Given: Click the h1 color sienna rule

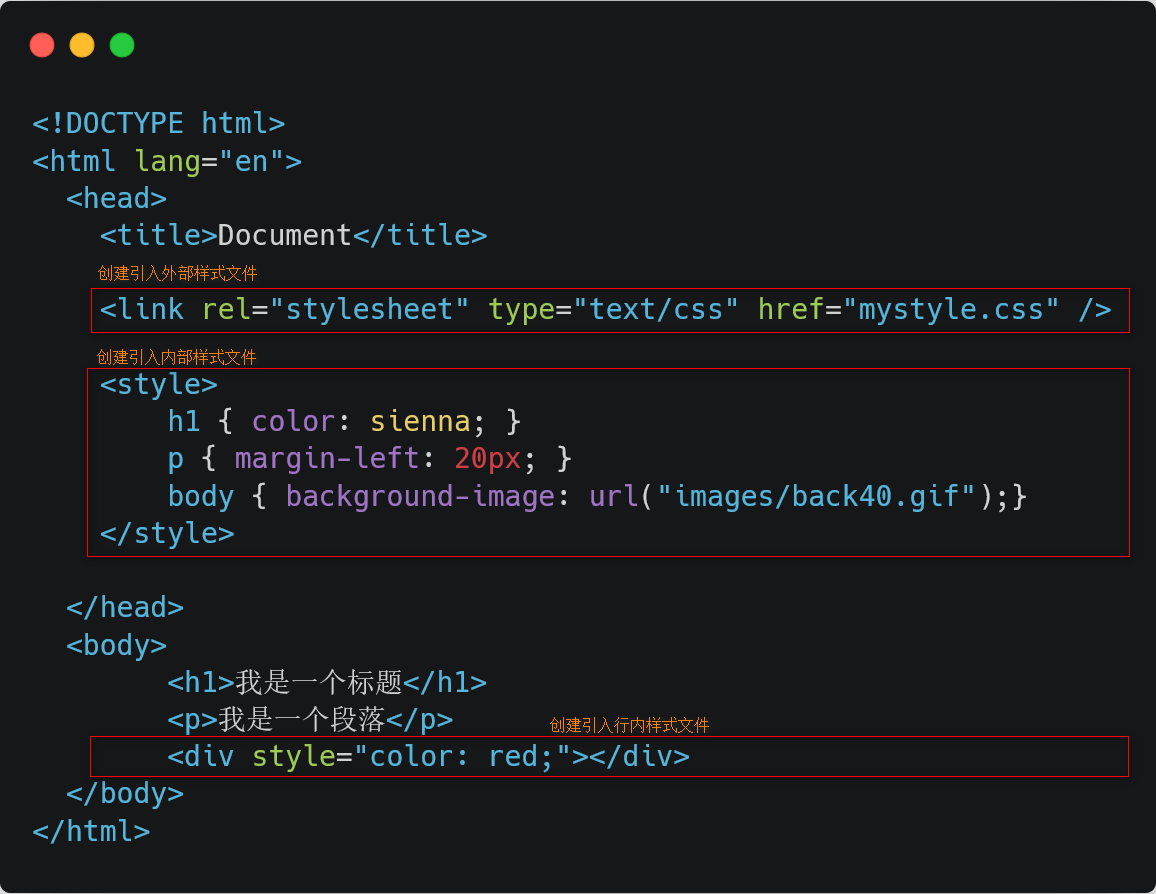Looking at the screenshot, I should 345,422.
